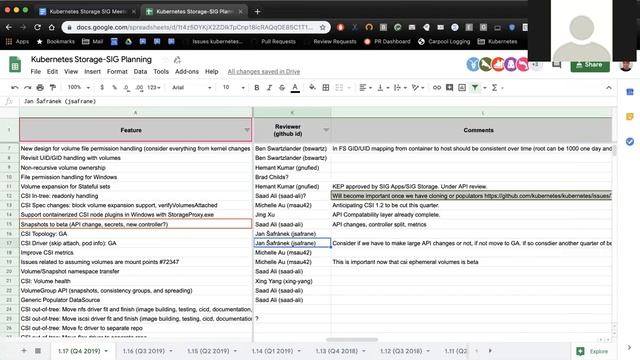Open the font size dropdown
Viewport: 640px width, 360px height.
coord(233,87)
